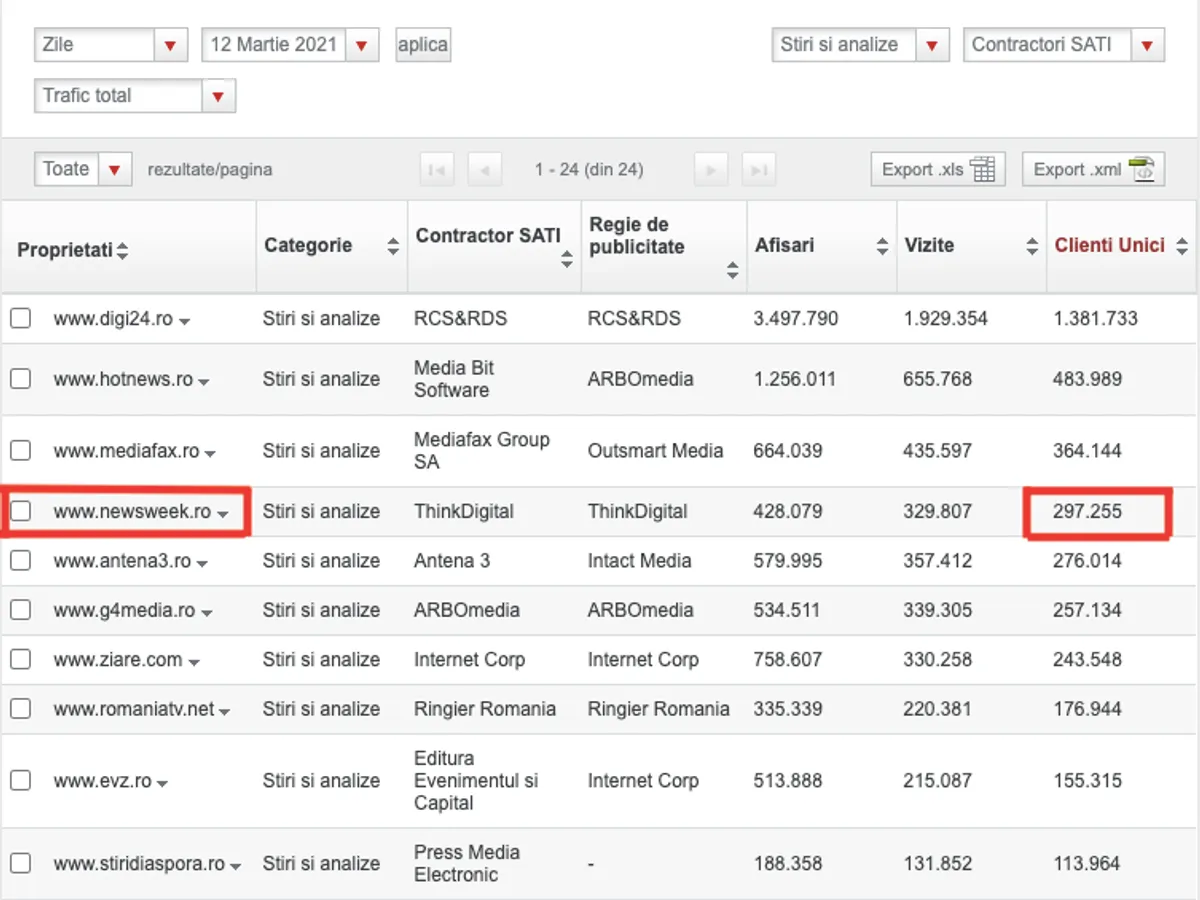The image size is (1200, 900).
Task: Sort by Vizite column arrows
Action: point(1032,246)
